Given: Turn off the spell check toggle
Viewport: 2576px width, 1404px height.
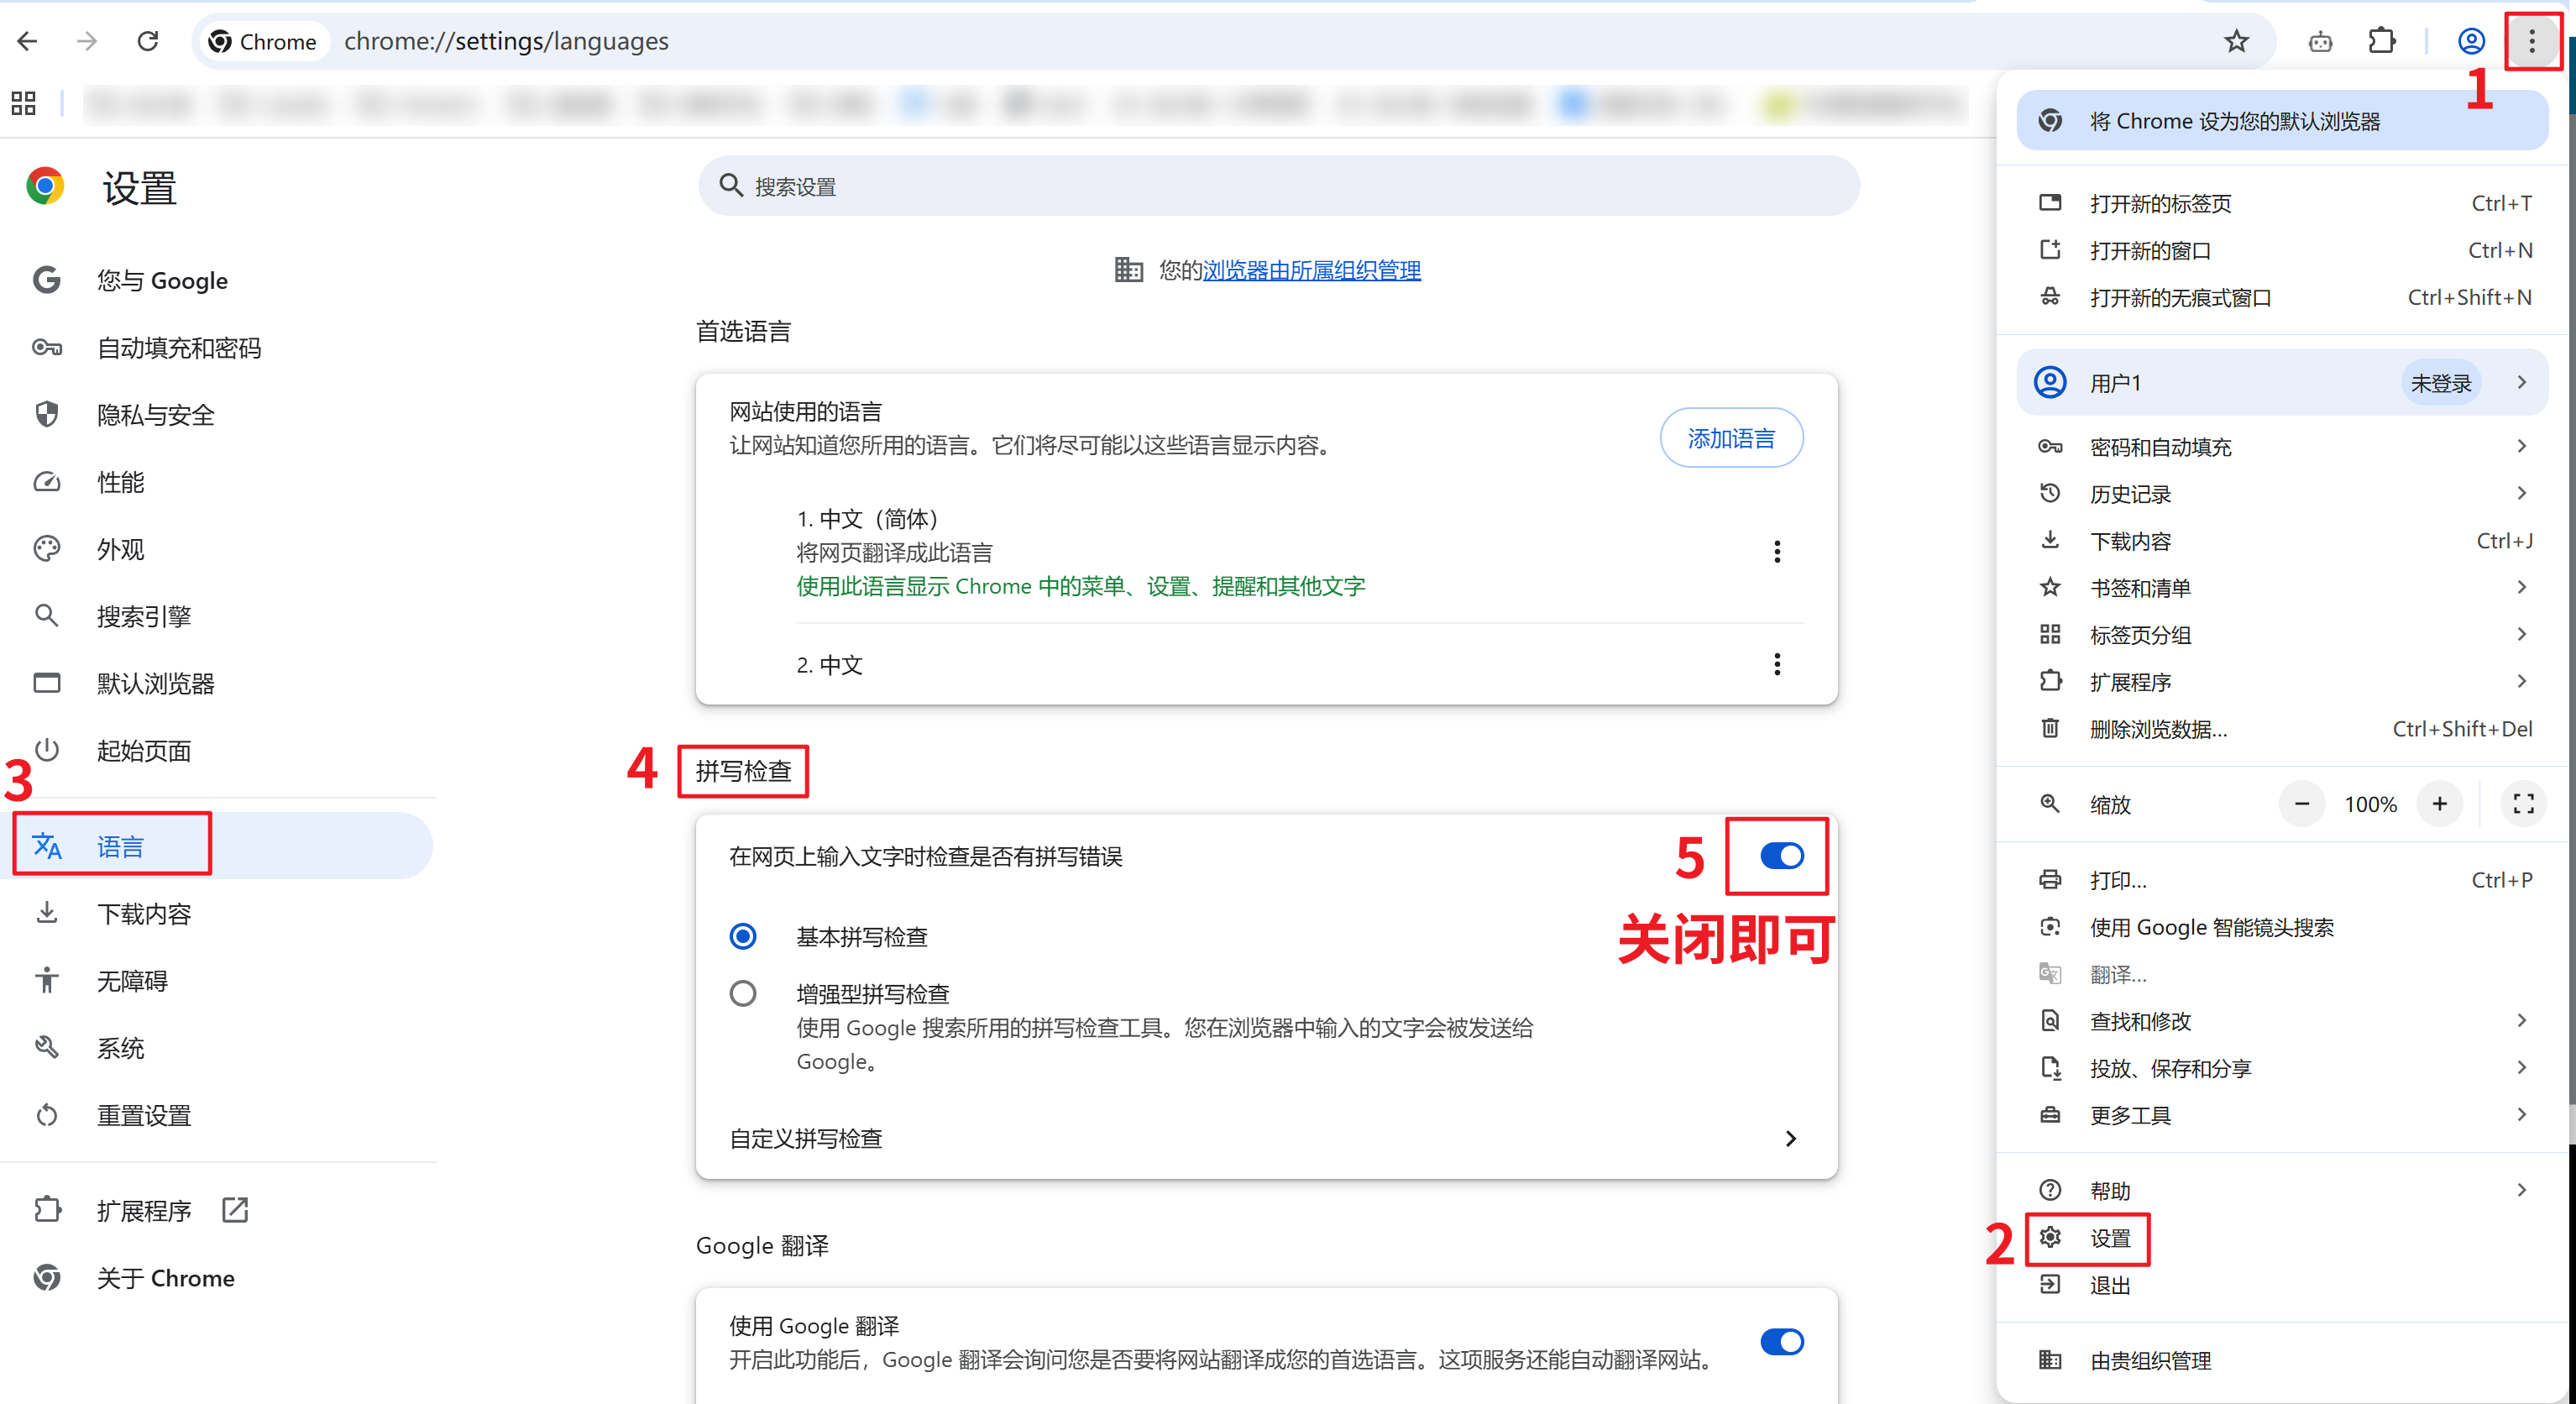Looking at the screenshot, I should point(1781,856).
